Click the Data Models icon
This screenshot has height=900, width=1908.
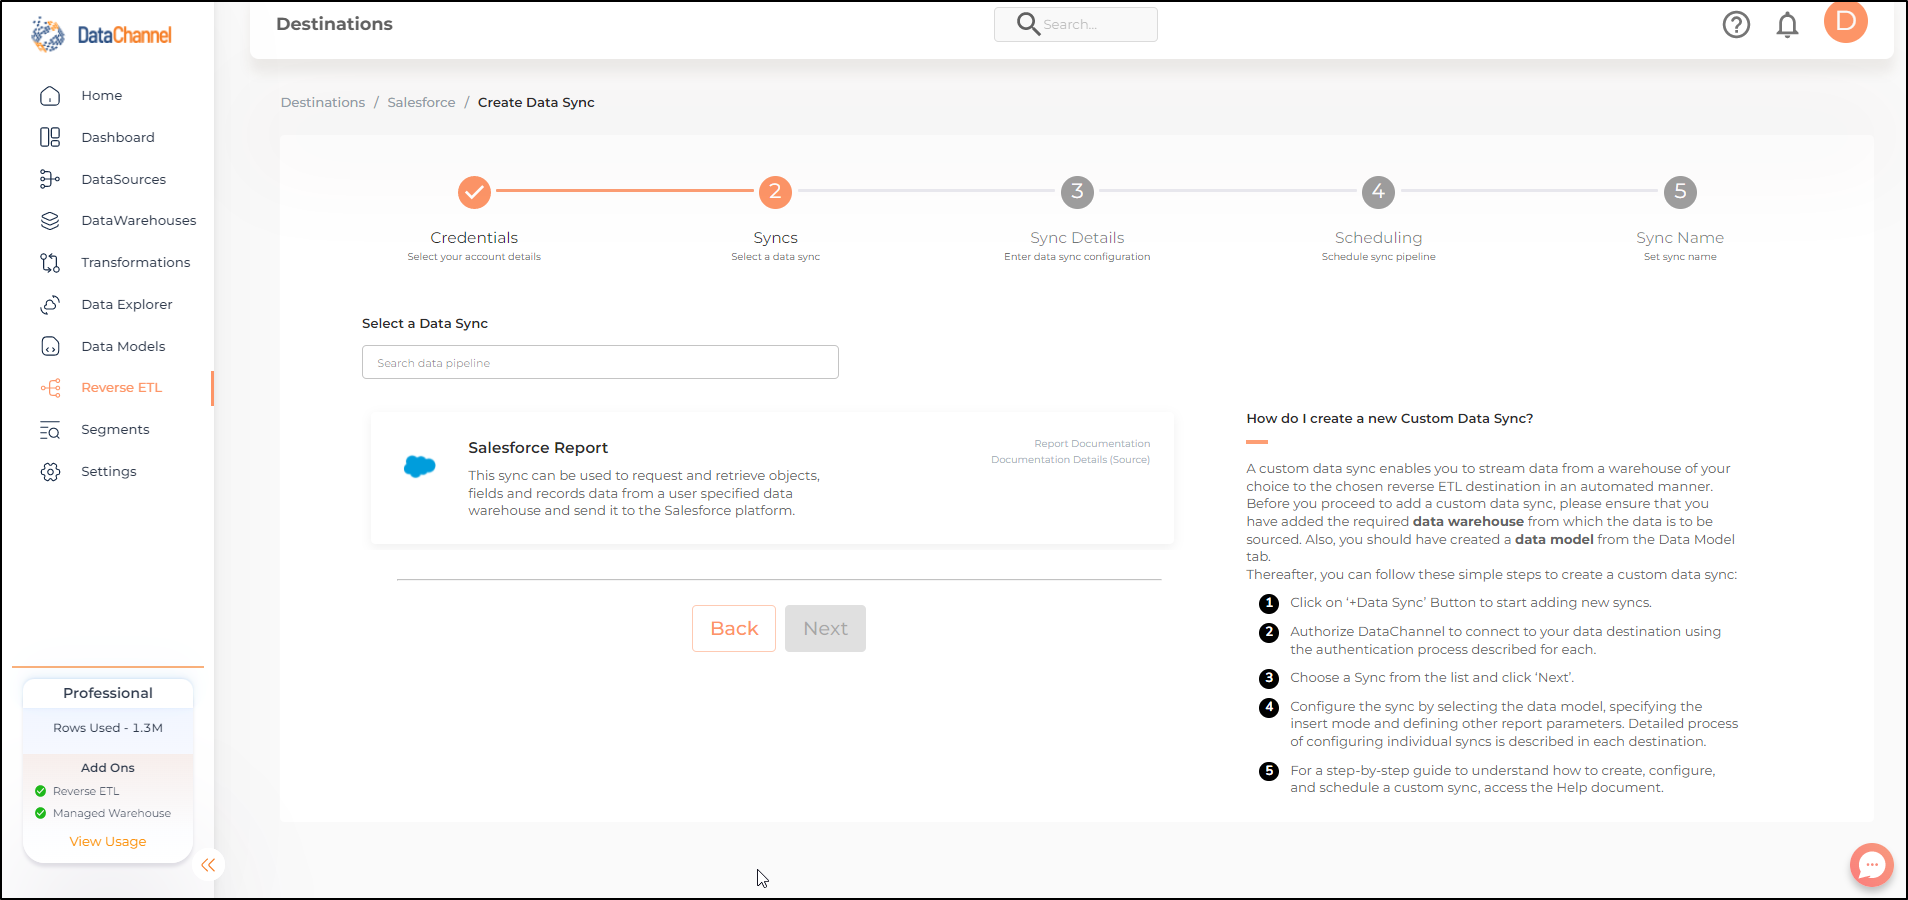click(x=50, y=346)
